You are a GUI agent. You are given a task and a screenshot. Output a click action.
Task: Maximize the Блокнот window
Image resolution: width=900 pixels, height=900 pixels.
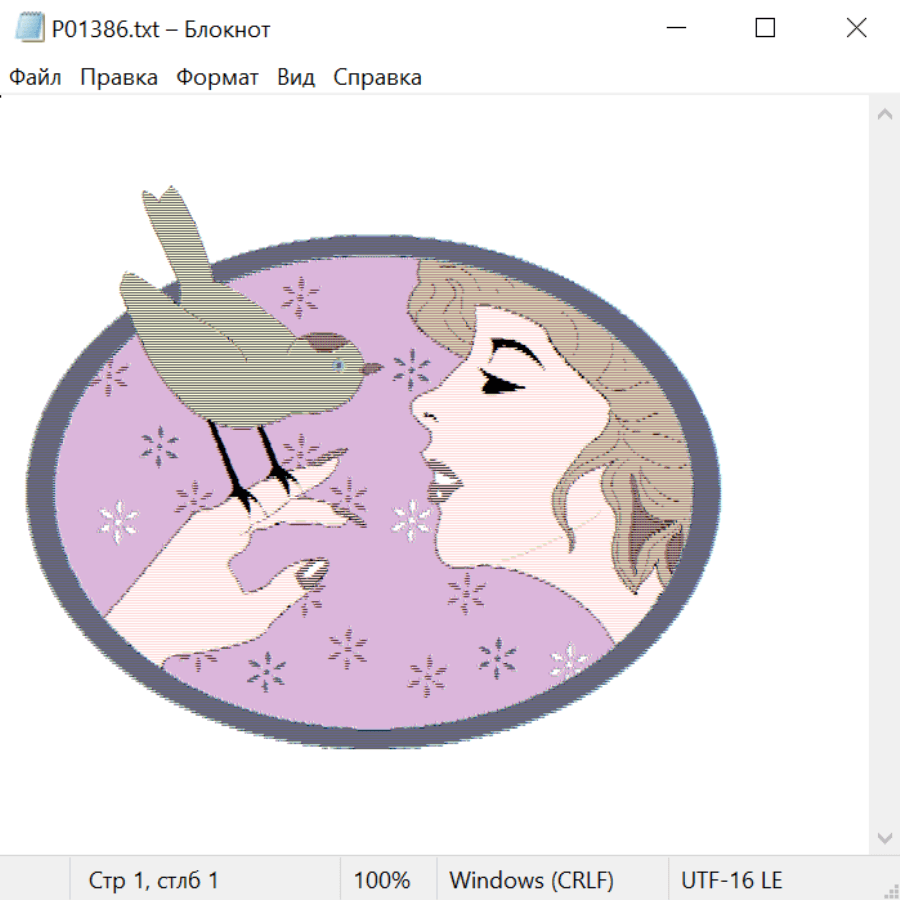point(765,28)
